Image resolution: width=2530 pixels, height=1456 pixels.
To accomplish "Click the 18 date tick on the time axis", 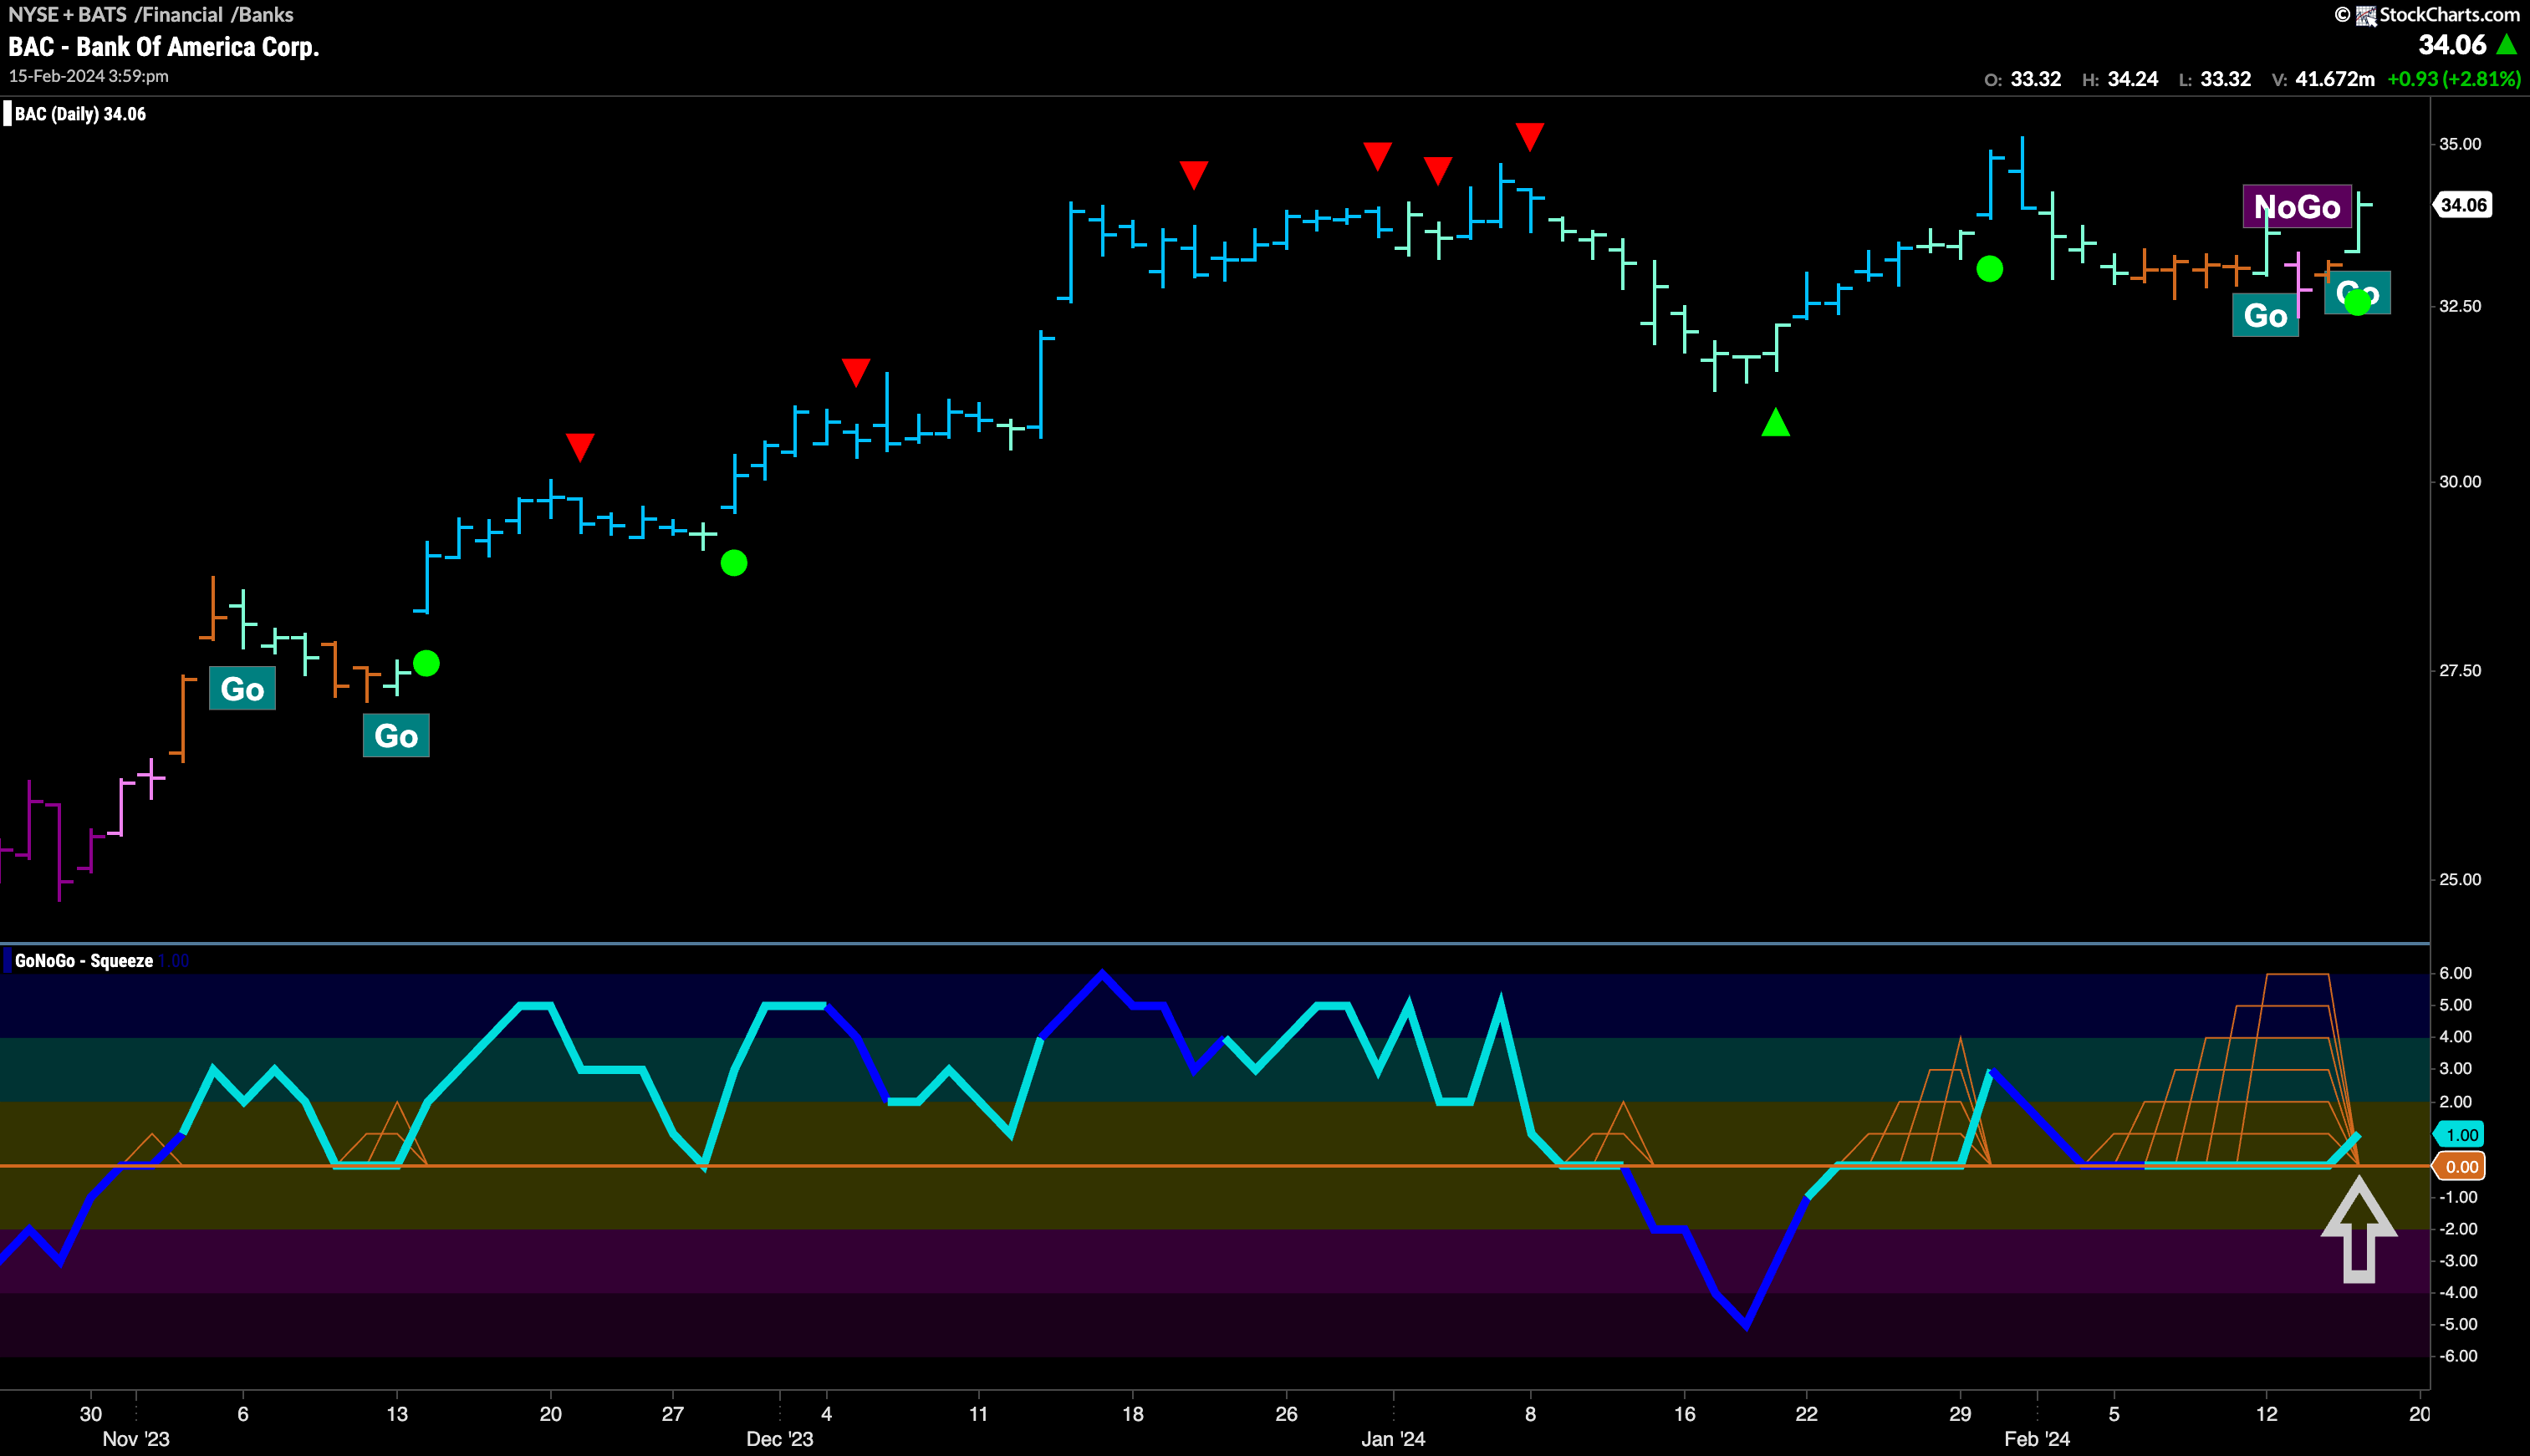I will [x=1132, y=1414].
